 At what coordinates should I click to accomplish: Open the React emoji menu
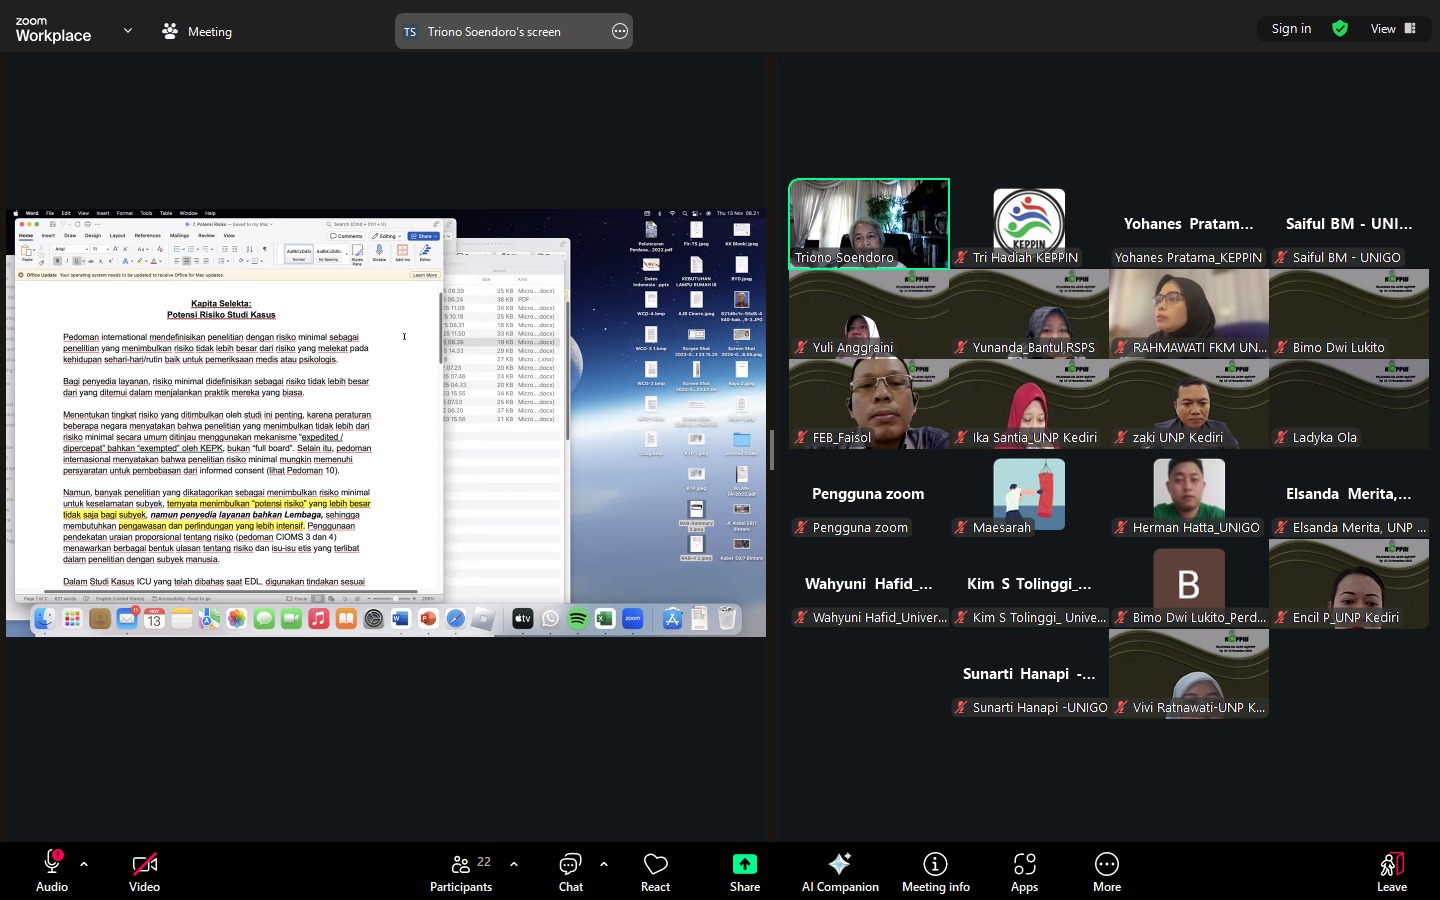coord(655,871)
